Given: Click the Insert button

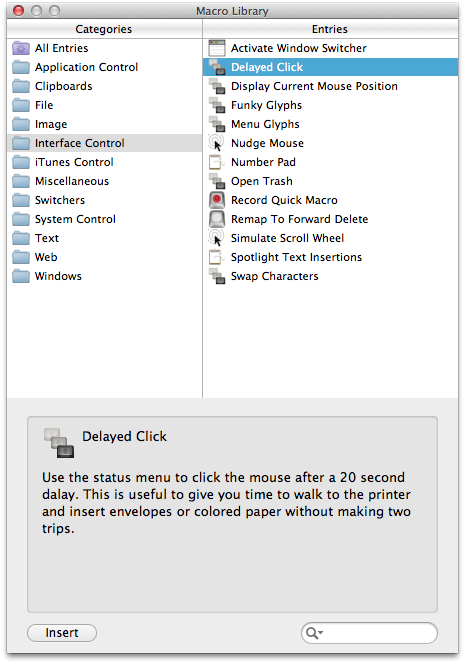Looking at the screenshot, I should click(x=62, y=633).
